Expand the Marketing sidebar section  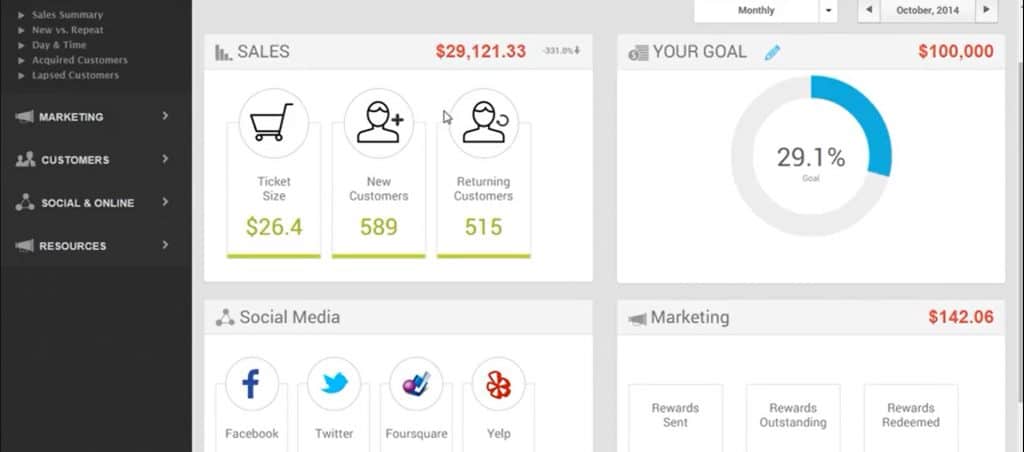tap(91, 116)
